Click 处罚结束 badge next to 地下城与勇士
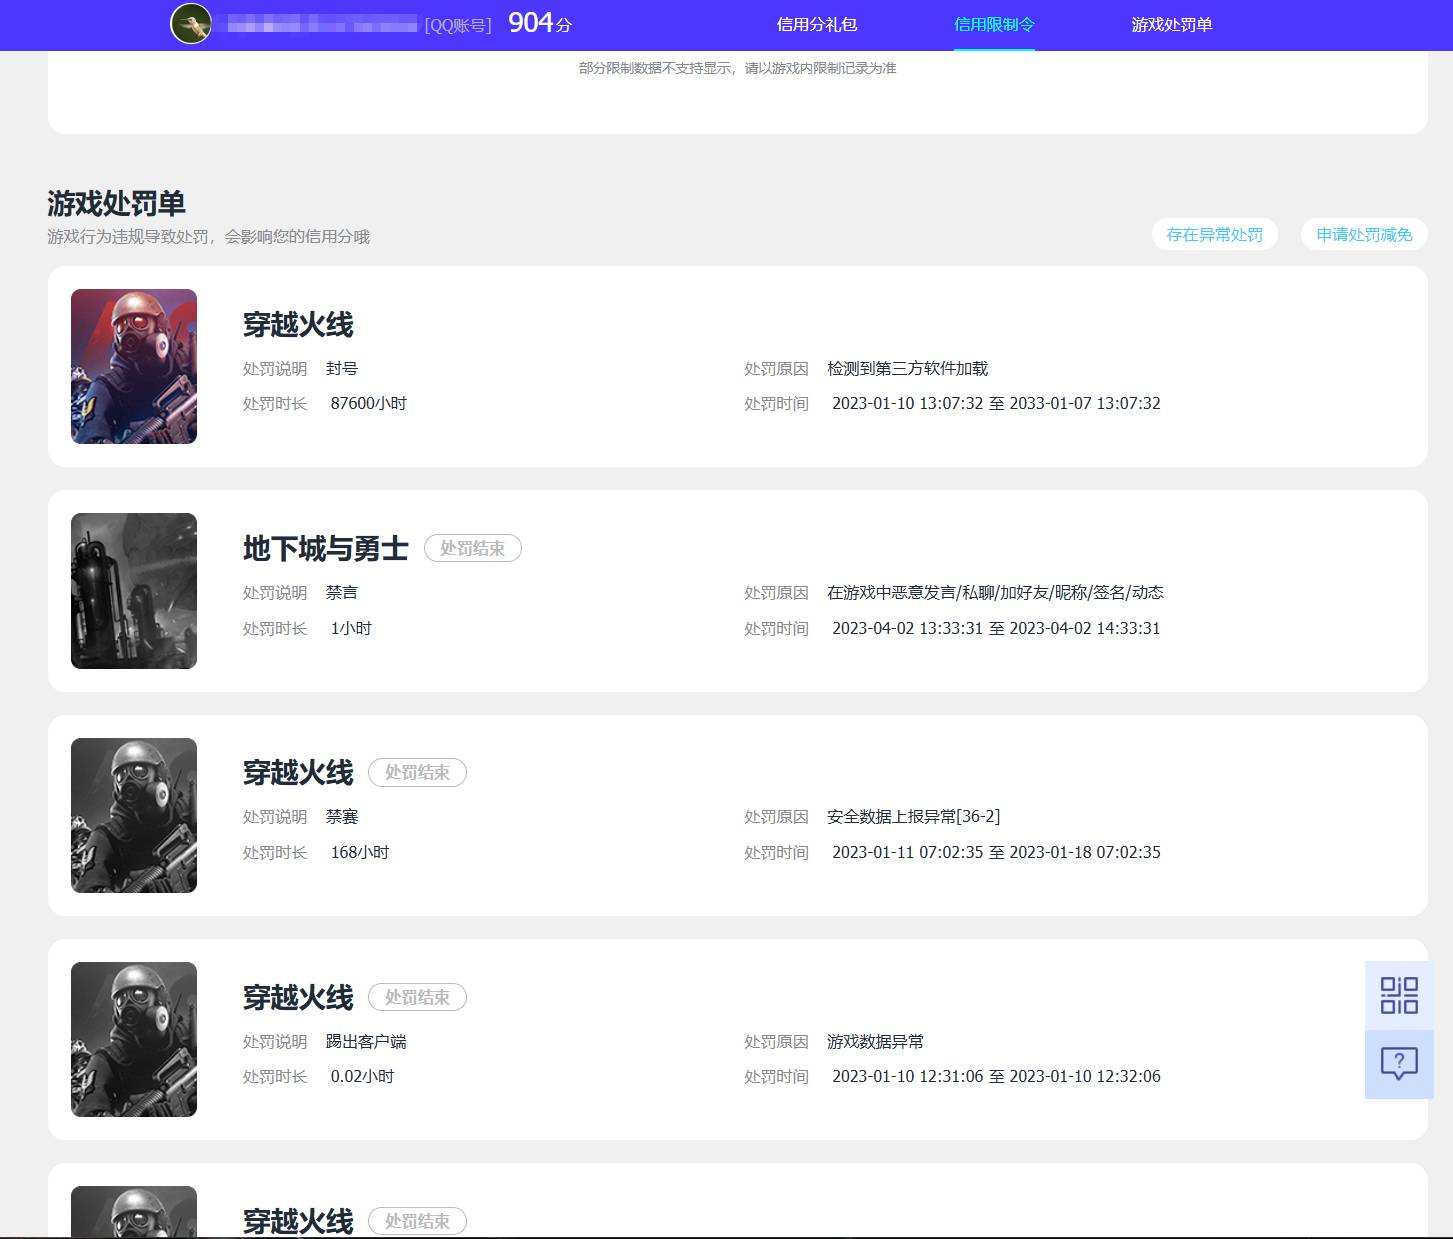The width and height of the screenshot is (1453, 1239). point(473,548)
